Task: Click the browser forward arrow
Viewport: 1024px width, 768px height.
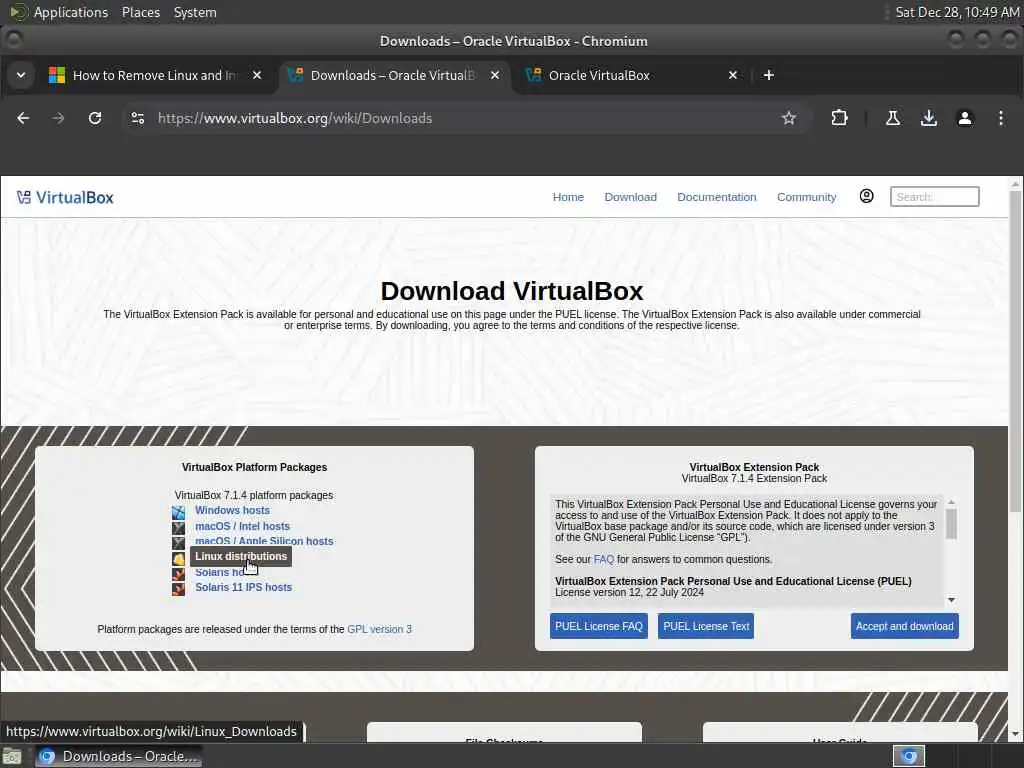Action: [58, 118]
